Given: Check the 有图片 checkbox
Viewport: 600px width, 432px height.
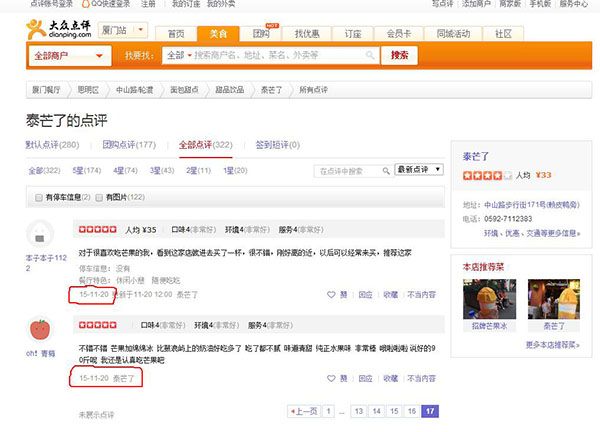Looking at the screenshot, I should click(99, 197).
